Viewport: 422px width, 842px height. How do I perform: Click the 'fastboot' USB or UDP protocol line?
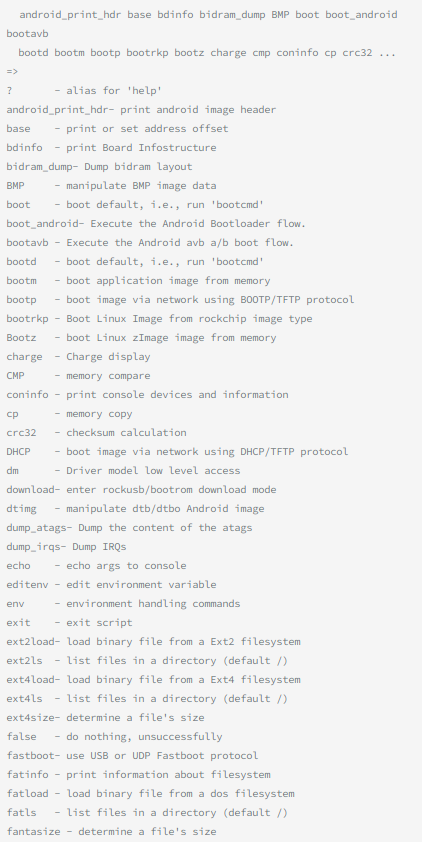coord(132,756)
